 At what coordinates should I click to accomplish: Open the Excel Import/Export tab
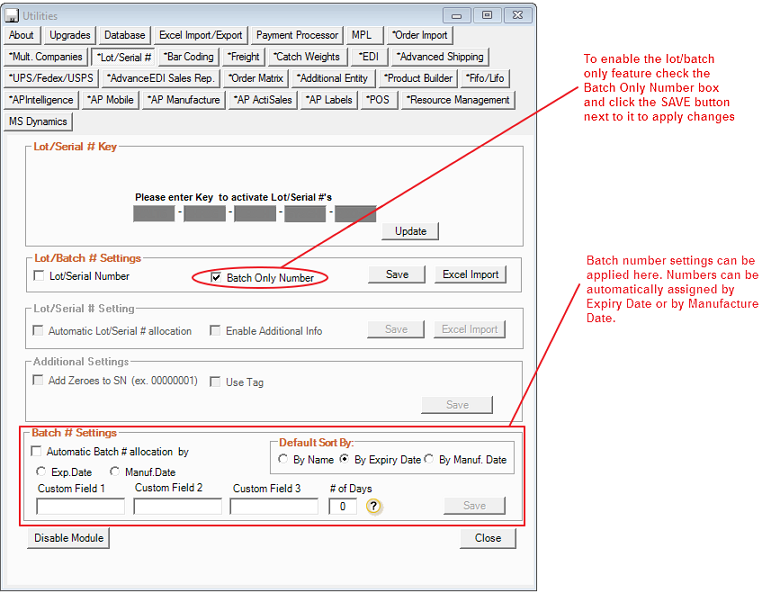[200, 35]
